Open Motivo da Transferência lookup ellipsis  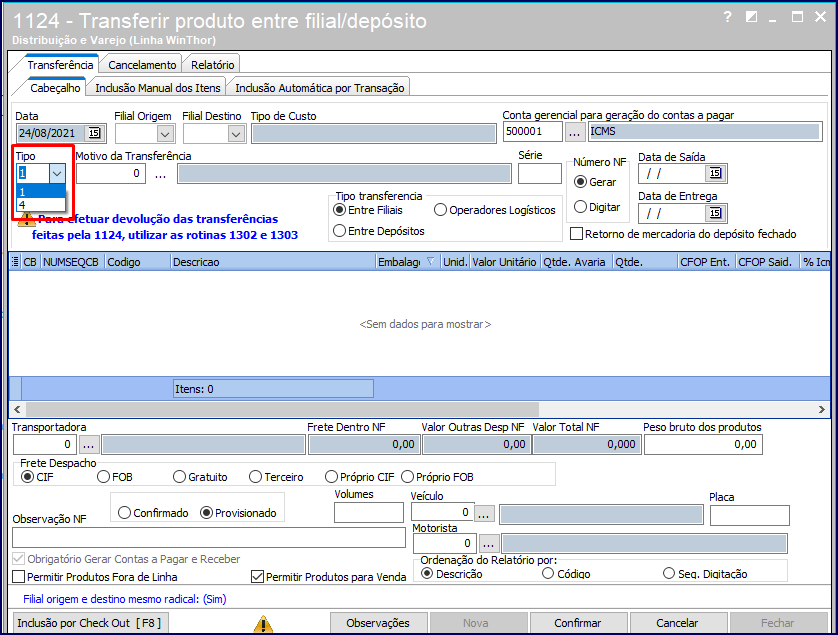click(160, 174)
